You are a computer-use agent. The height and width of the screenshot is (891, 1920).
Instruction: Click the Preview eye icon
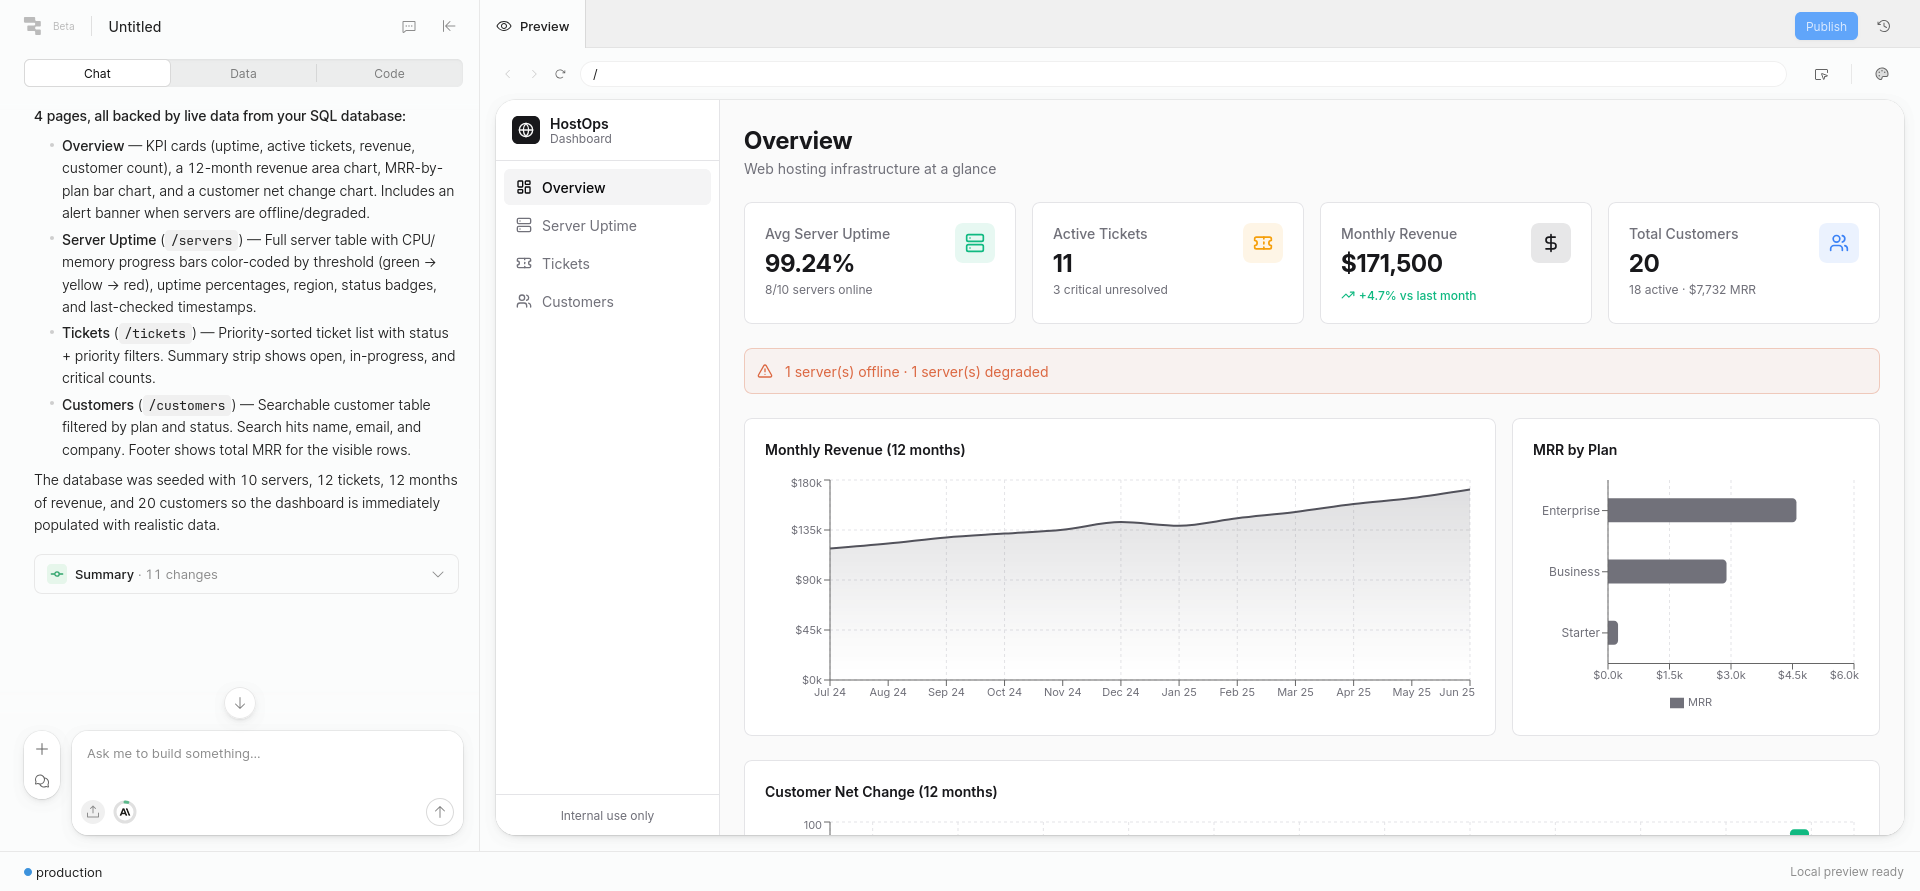504,26
